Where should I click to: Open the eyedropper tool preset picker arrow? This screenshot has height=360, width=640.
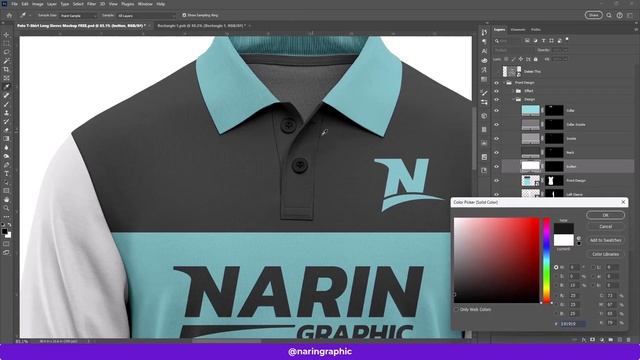coord(29,16)
